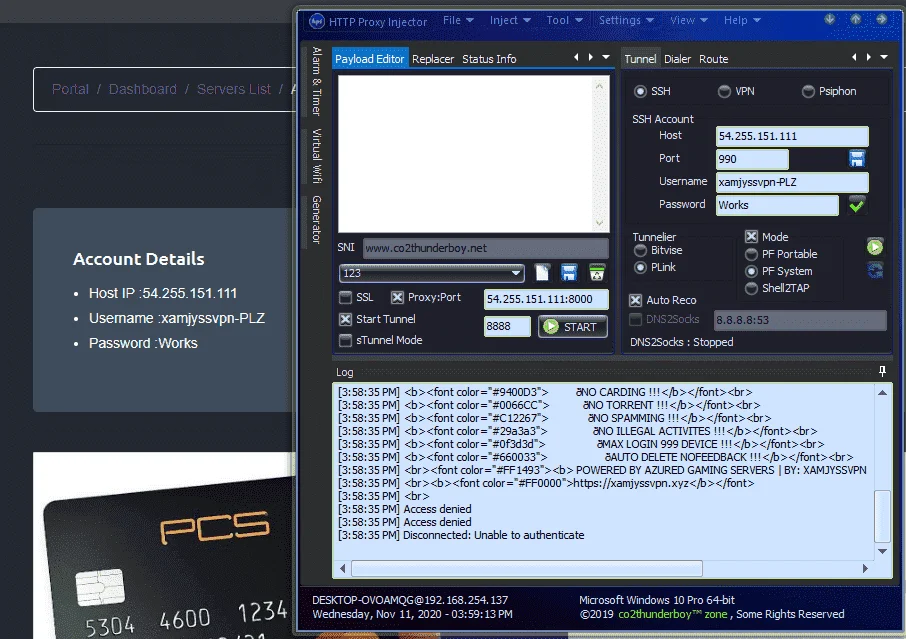Screen dimensions: 906x639
Task: Enable the sTunnel Mode checkbox
Action: [x=346, y=340]
